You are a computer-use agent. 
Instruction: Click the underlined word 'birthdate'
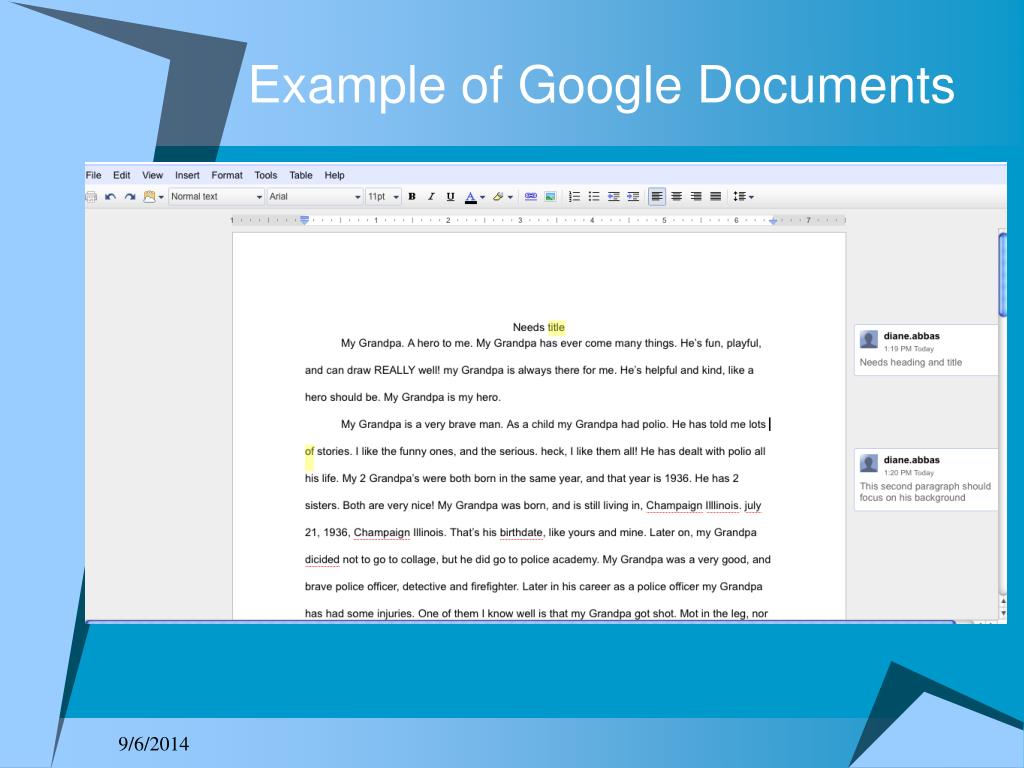click(x=521, y=532)
